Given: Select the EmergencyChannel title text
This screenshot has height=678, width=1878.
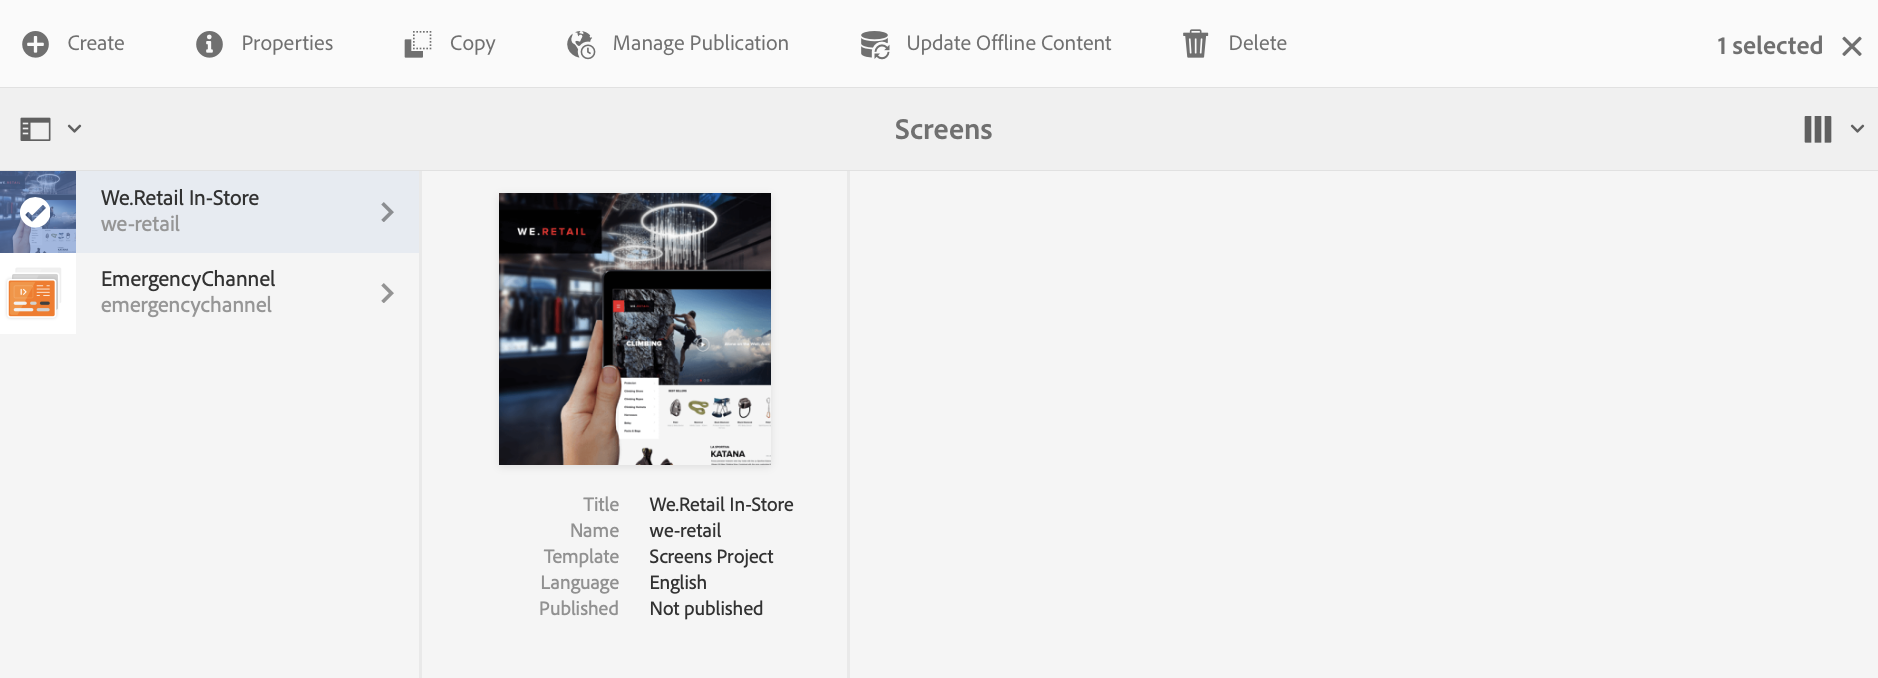Looking at the screenshot, I should pyautogui.click(x=188, y=279).
